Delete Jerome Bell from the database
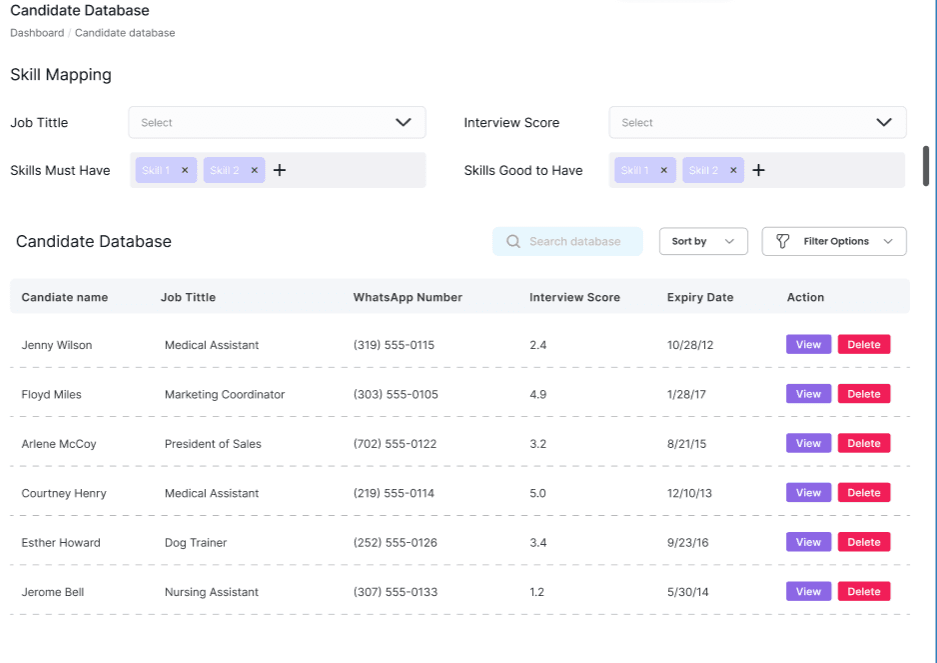 pyautogui.click(x=864, y=592)
